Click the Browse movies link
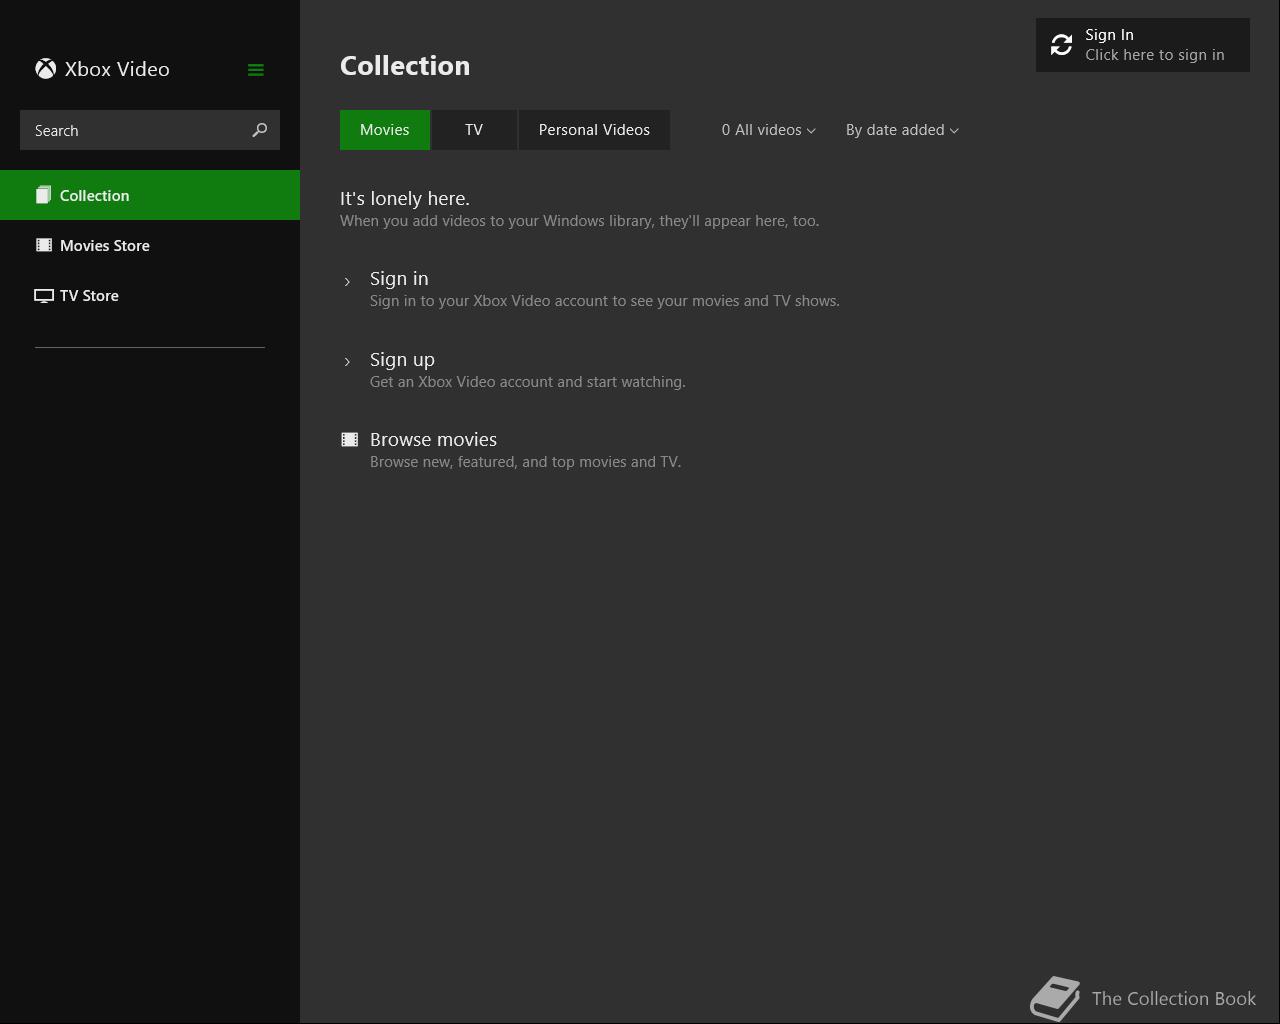 pos(433,440)
